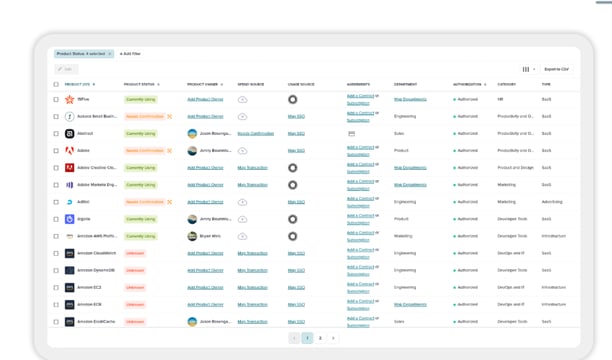
Task: Click the usage source ring icon for Algolia
Action: pyautogui.click(x=293, y=219)
